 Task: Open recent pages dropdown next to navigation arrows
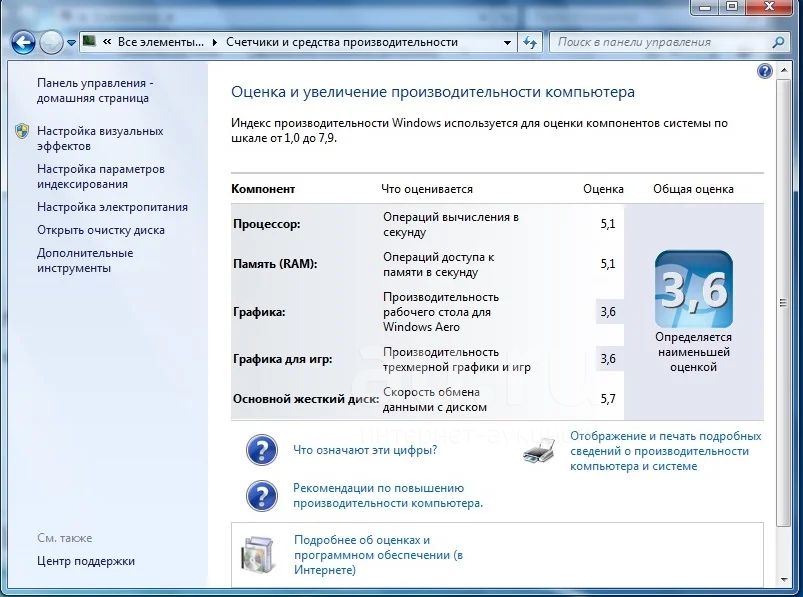pos(71,43)
